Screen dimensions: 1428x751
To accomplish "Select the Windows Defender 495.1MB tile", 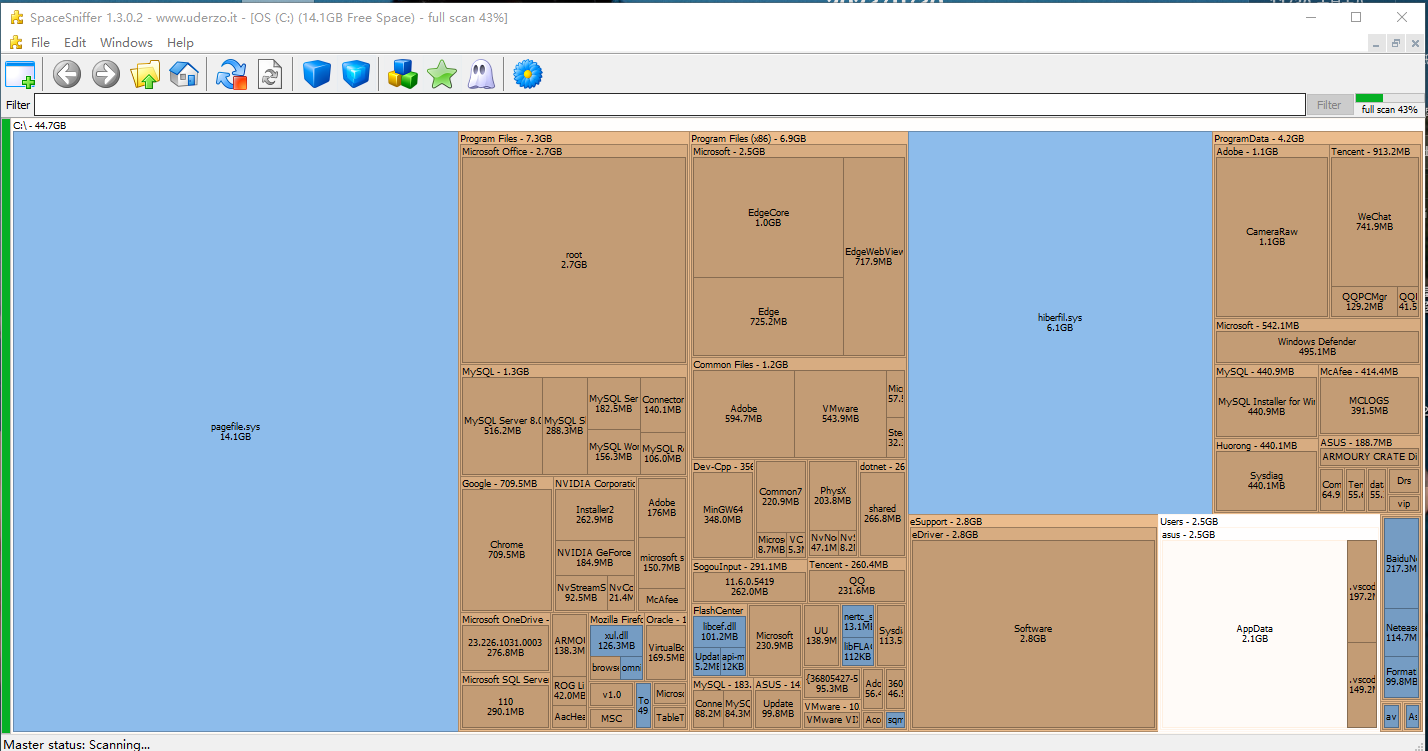I will [x=1316, y=347].
